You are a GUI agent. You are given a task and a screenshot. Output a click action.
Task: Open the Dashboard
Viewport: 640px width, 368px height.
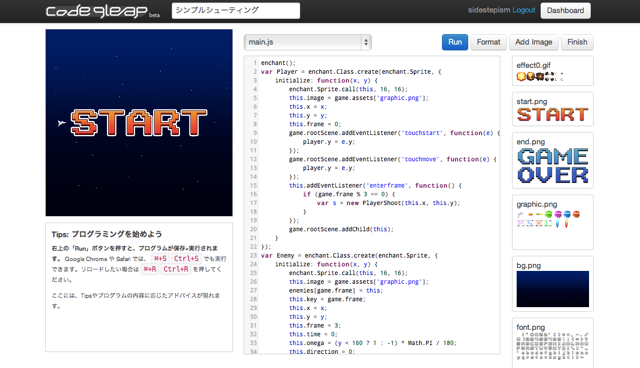[565, 11]
